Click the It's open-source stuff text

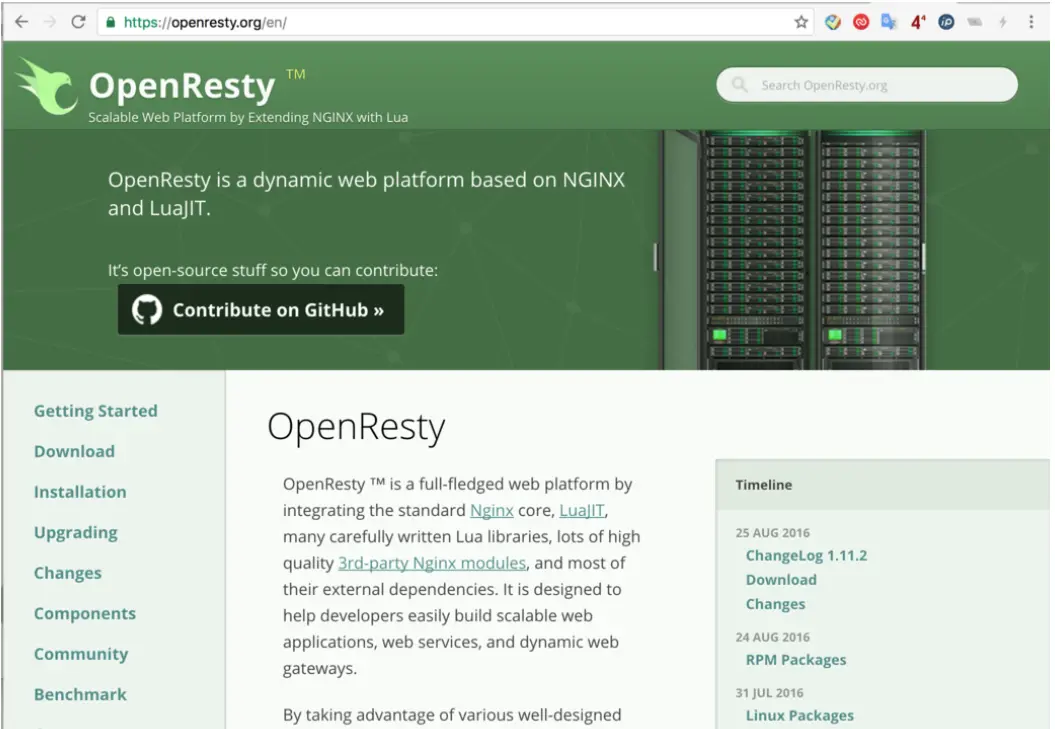pos(272,271)
